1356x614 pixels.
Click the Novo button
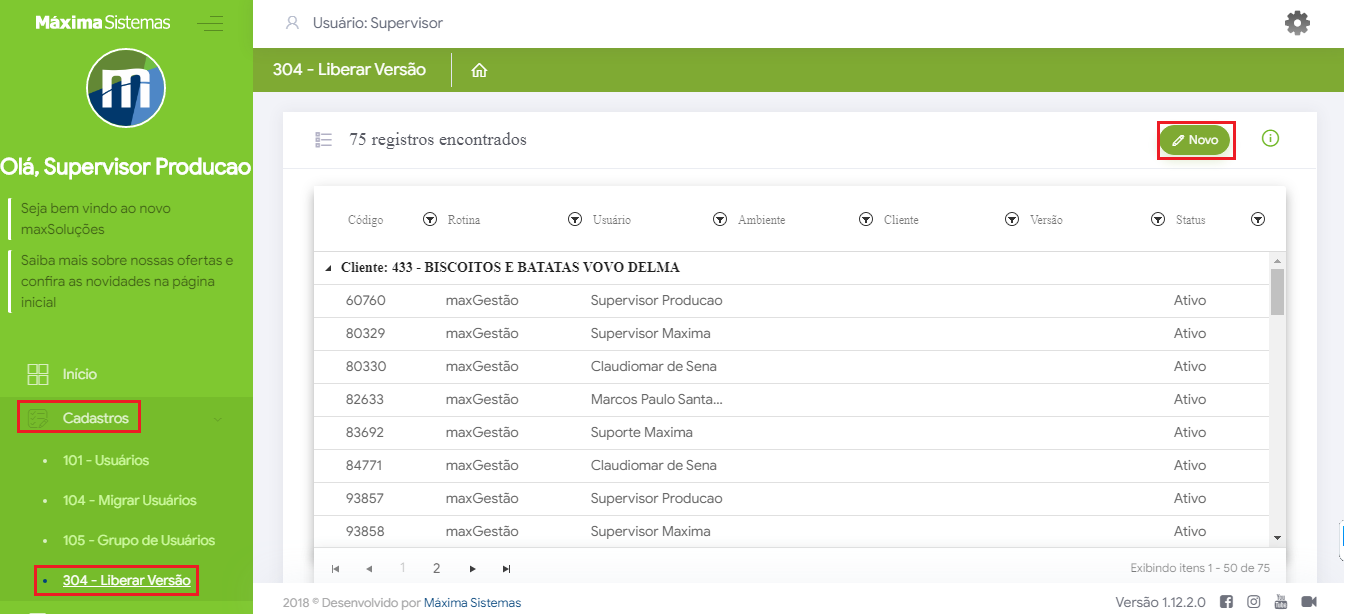click(x=1195, y=140)
